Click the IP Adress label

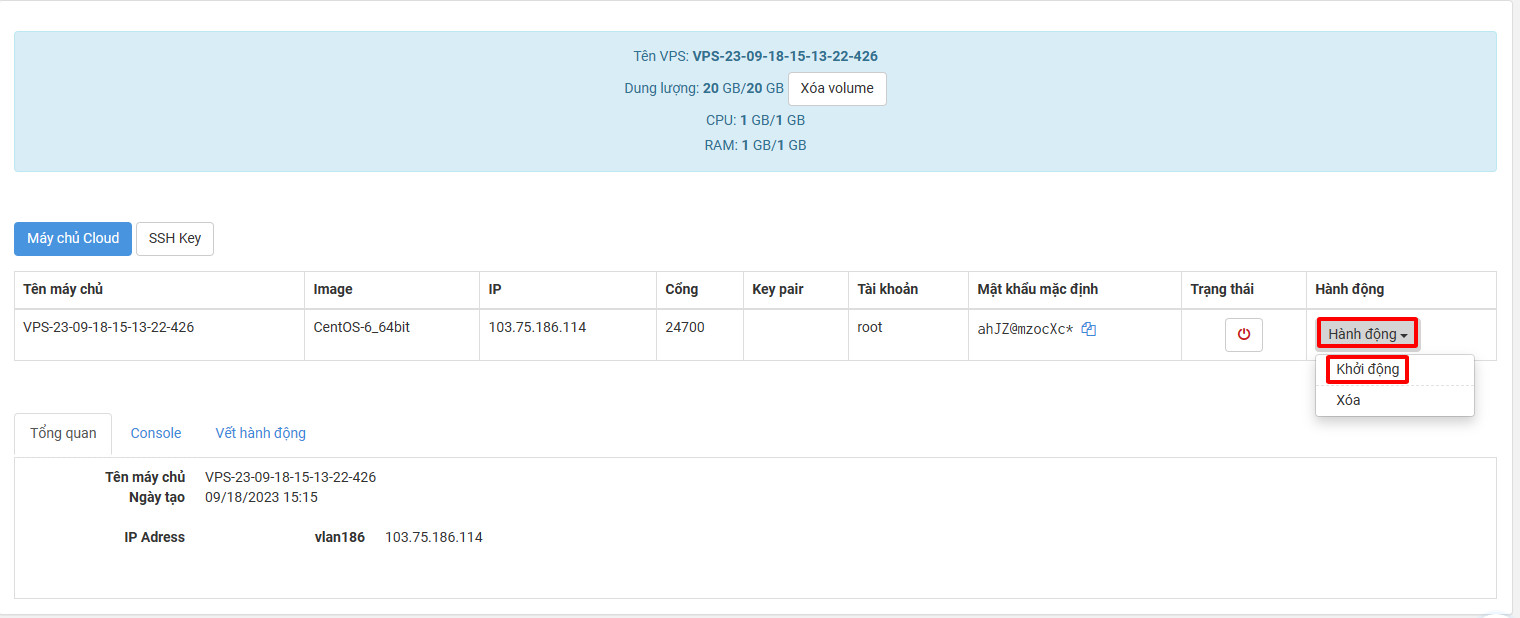coord(155,537)
